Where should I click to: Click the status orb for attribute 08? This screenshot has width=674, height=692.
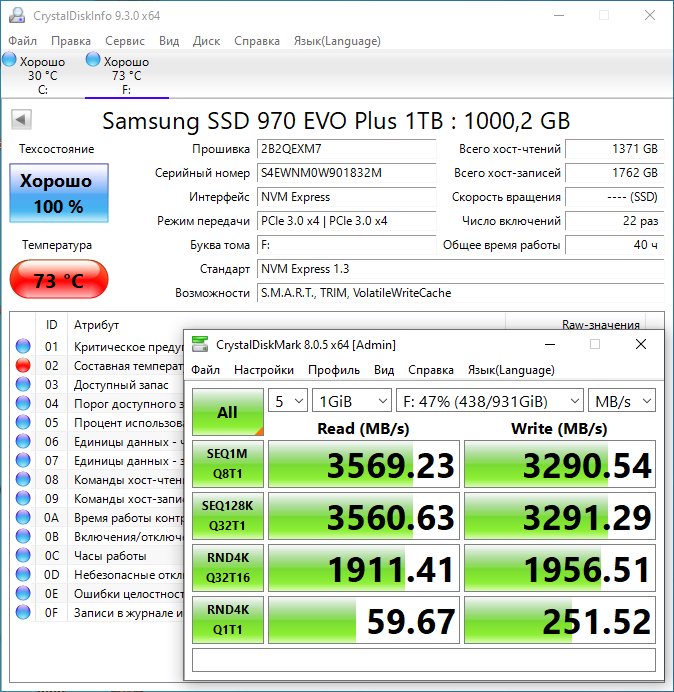click(23, 479)
